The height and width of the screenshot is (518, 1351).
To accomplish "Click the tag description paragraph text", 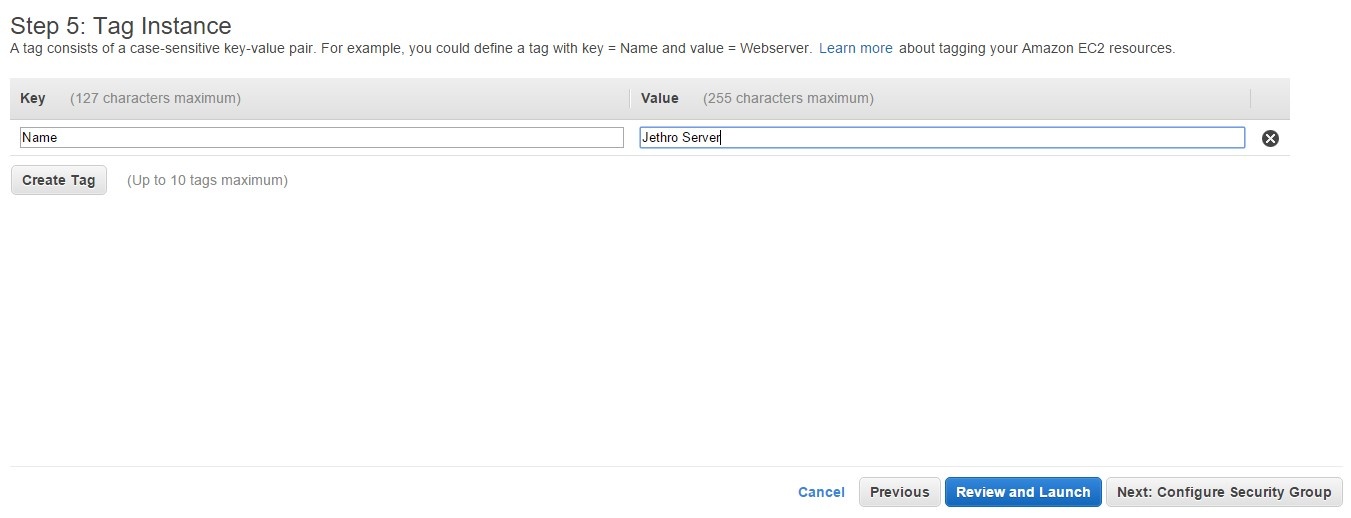I will click(592, 48).
